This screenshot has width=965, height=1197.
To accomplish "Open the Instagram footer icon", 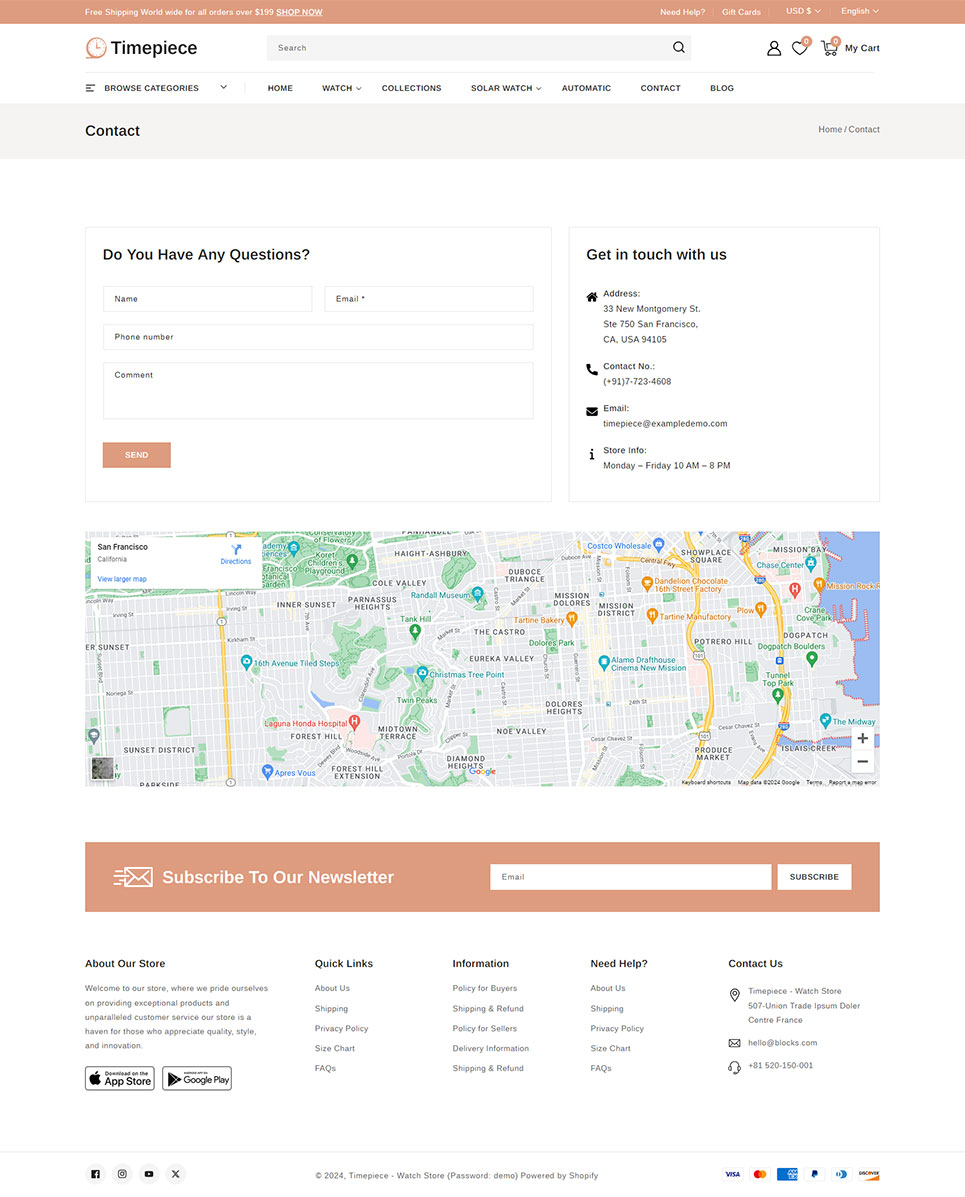I will coord(122,1174).
